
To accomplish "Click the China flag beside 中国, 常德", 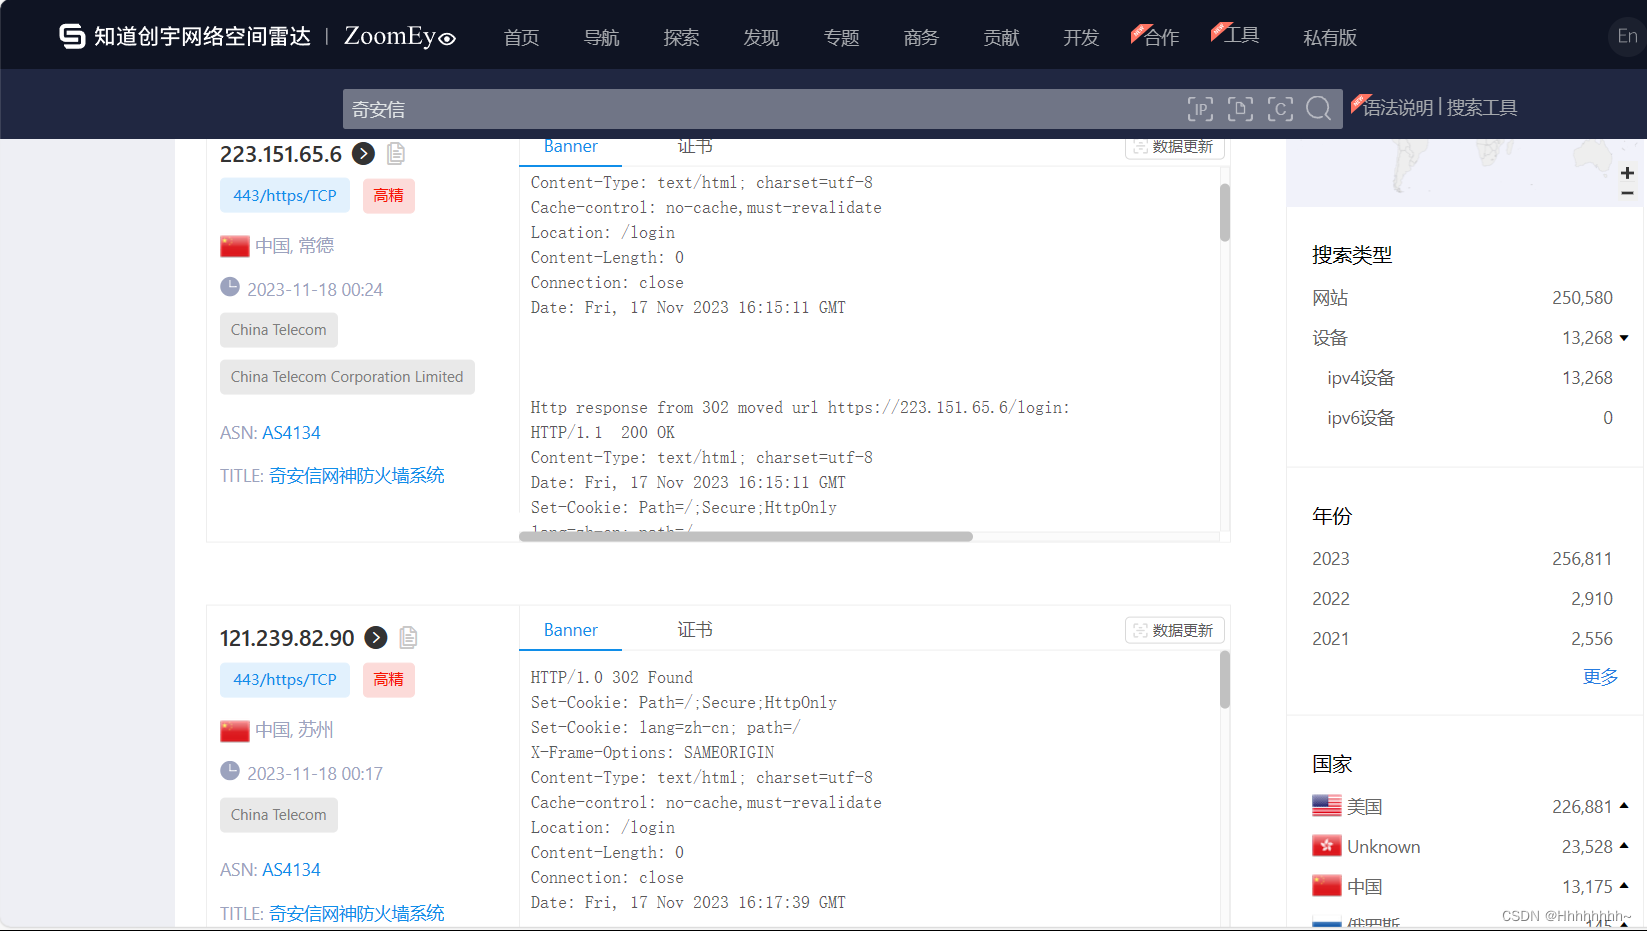I will click(235, 246).
